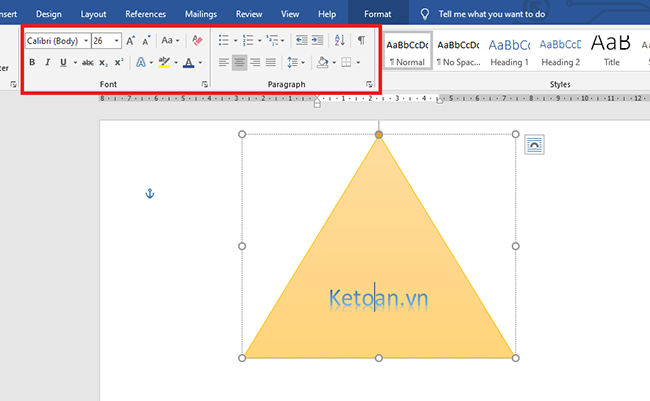
Task: Apply the Title style
Action: tap(611, 50)
